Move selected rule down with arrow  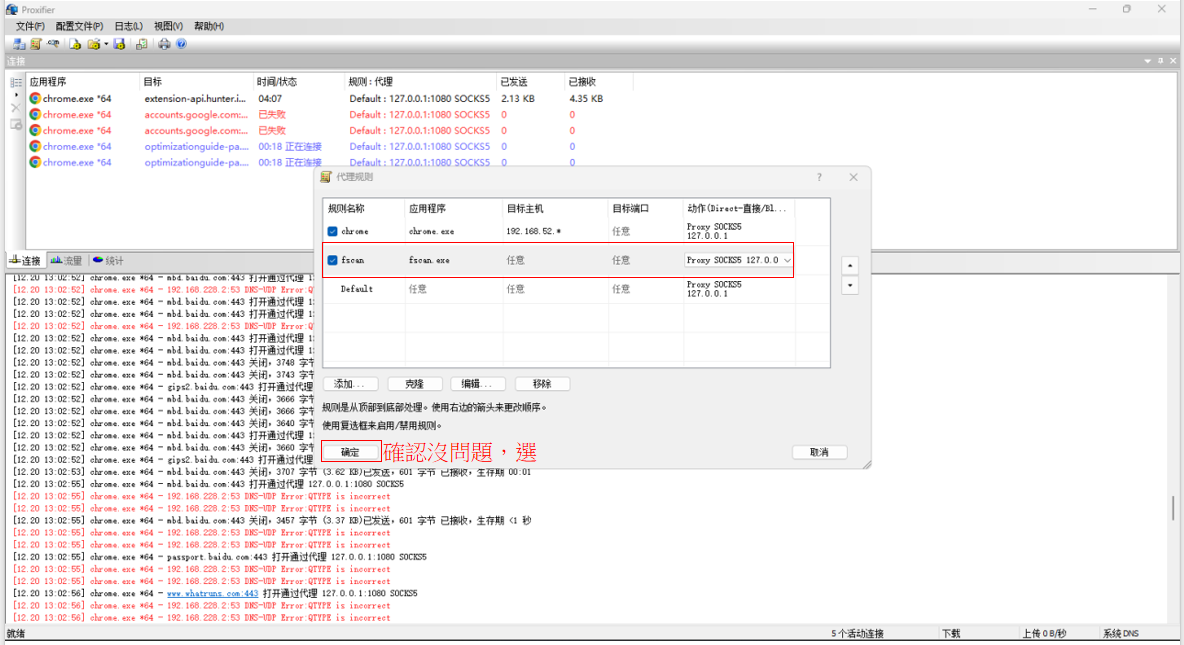tap(850, 285)
